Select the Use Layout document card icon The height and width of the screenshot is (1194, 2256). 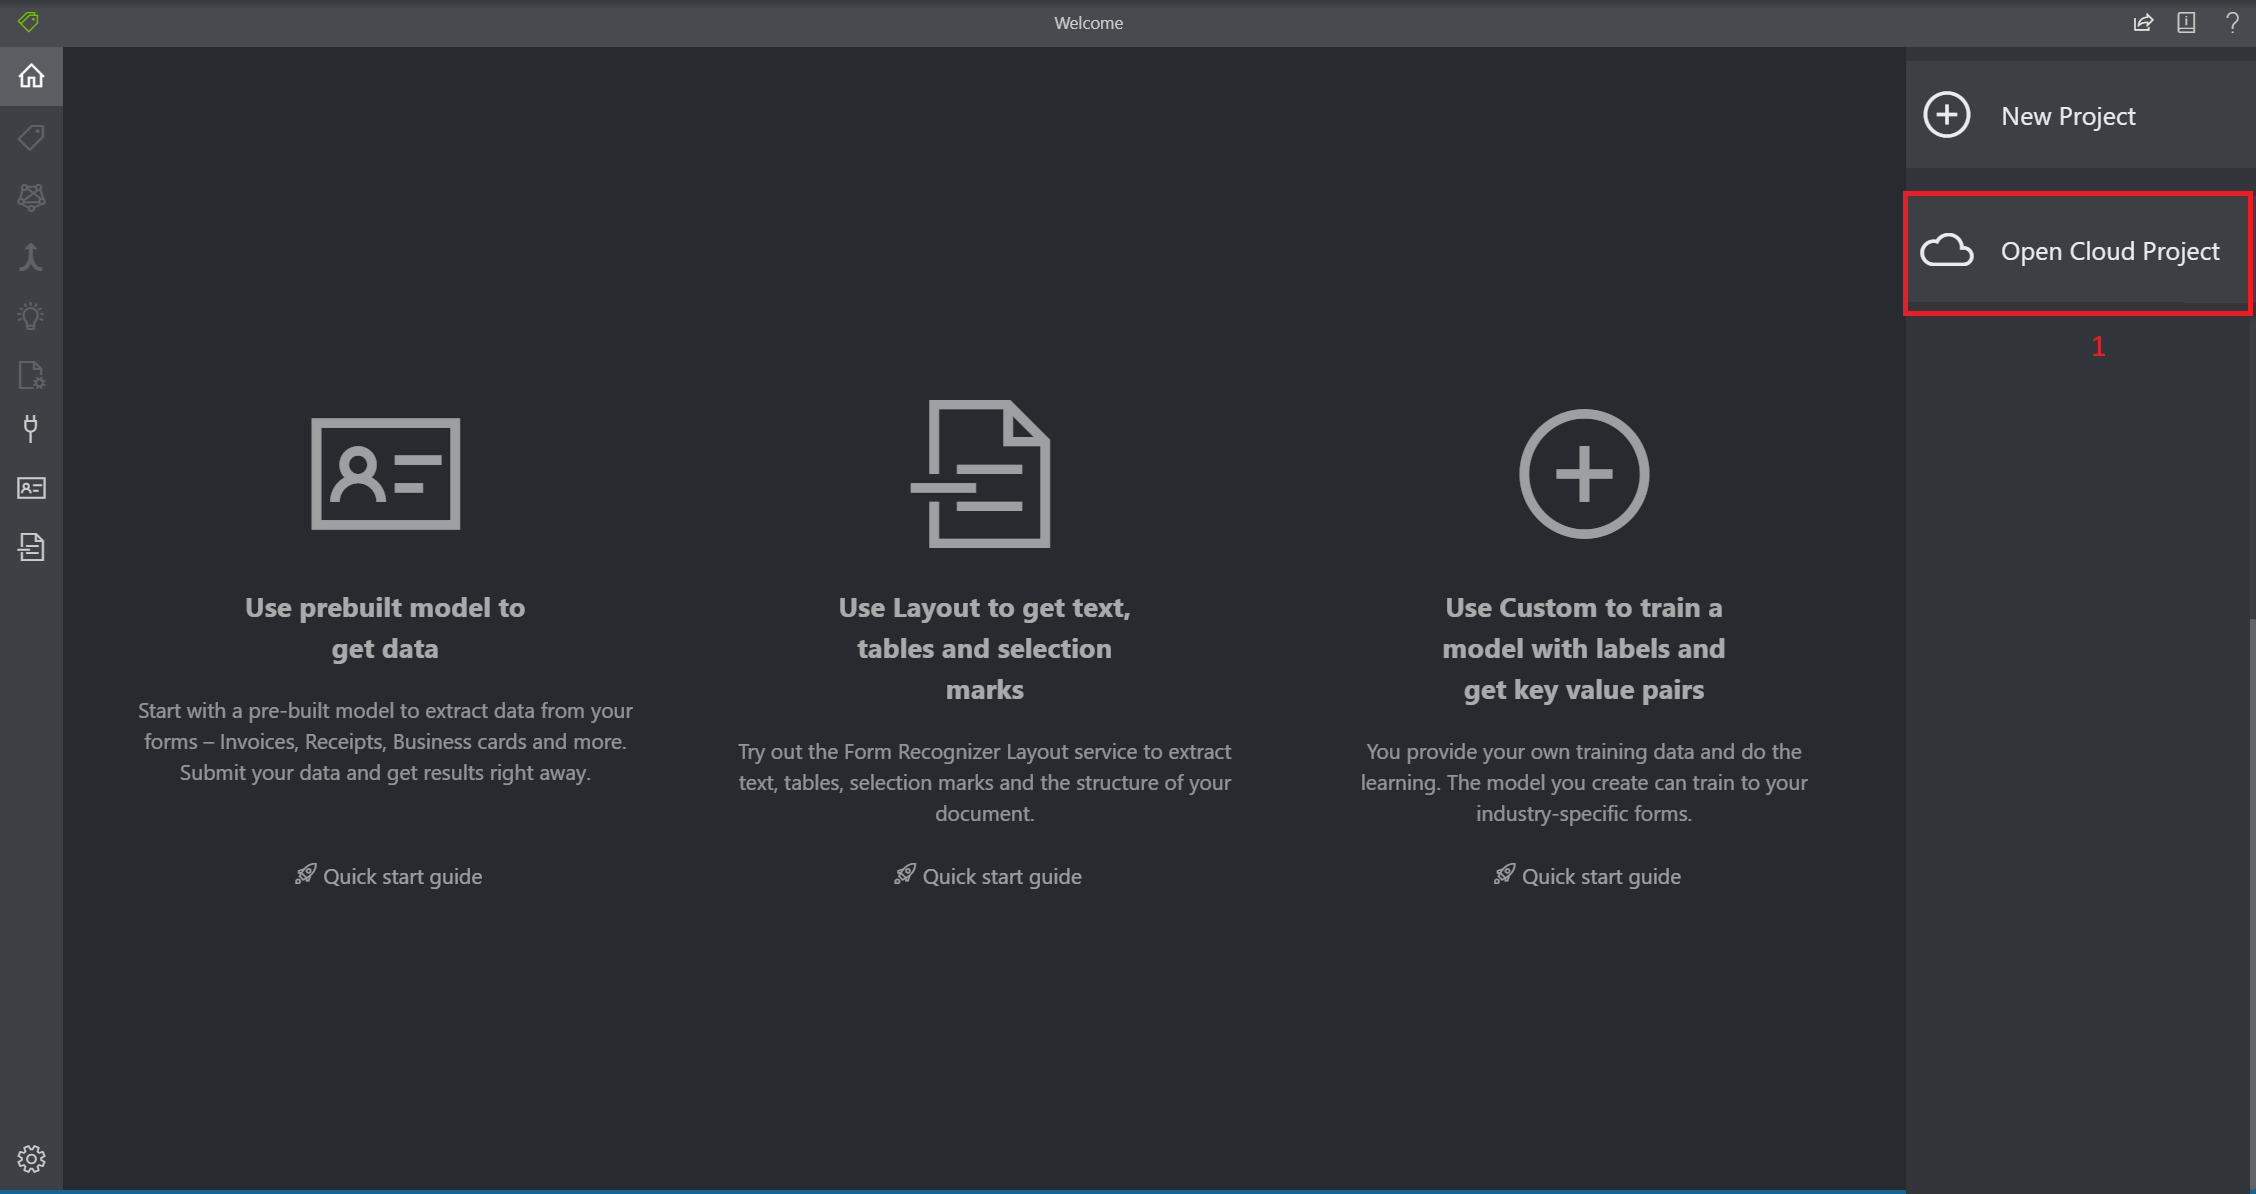[983, 473]
